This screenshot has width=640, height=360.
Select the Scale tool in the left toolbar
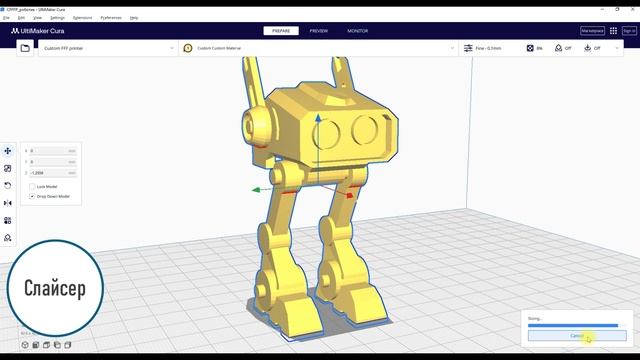coord(8,168)
